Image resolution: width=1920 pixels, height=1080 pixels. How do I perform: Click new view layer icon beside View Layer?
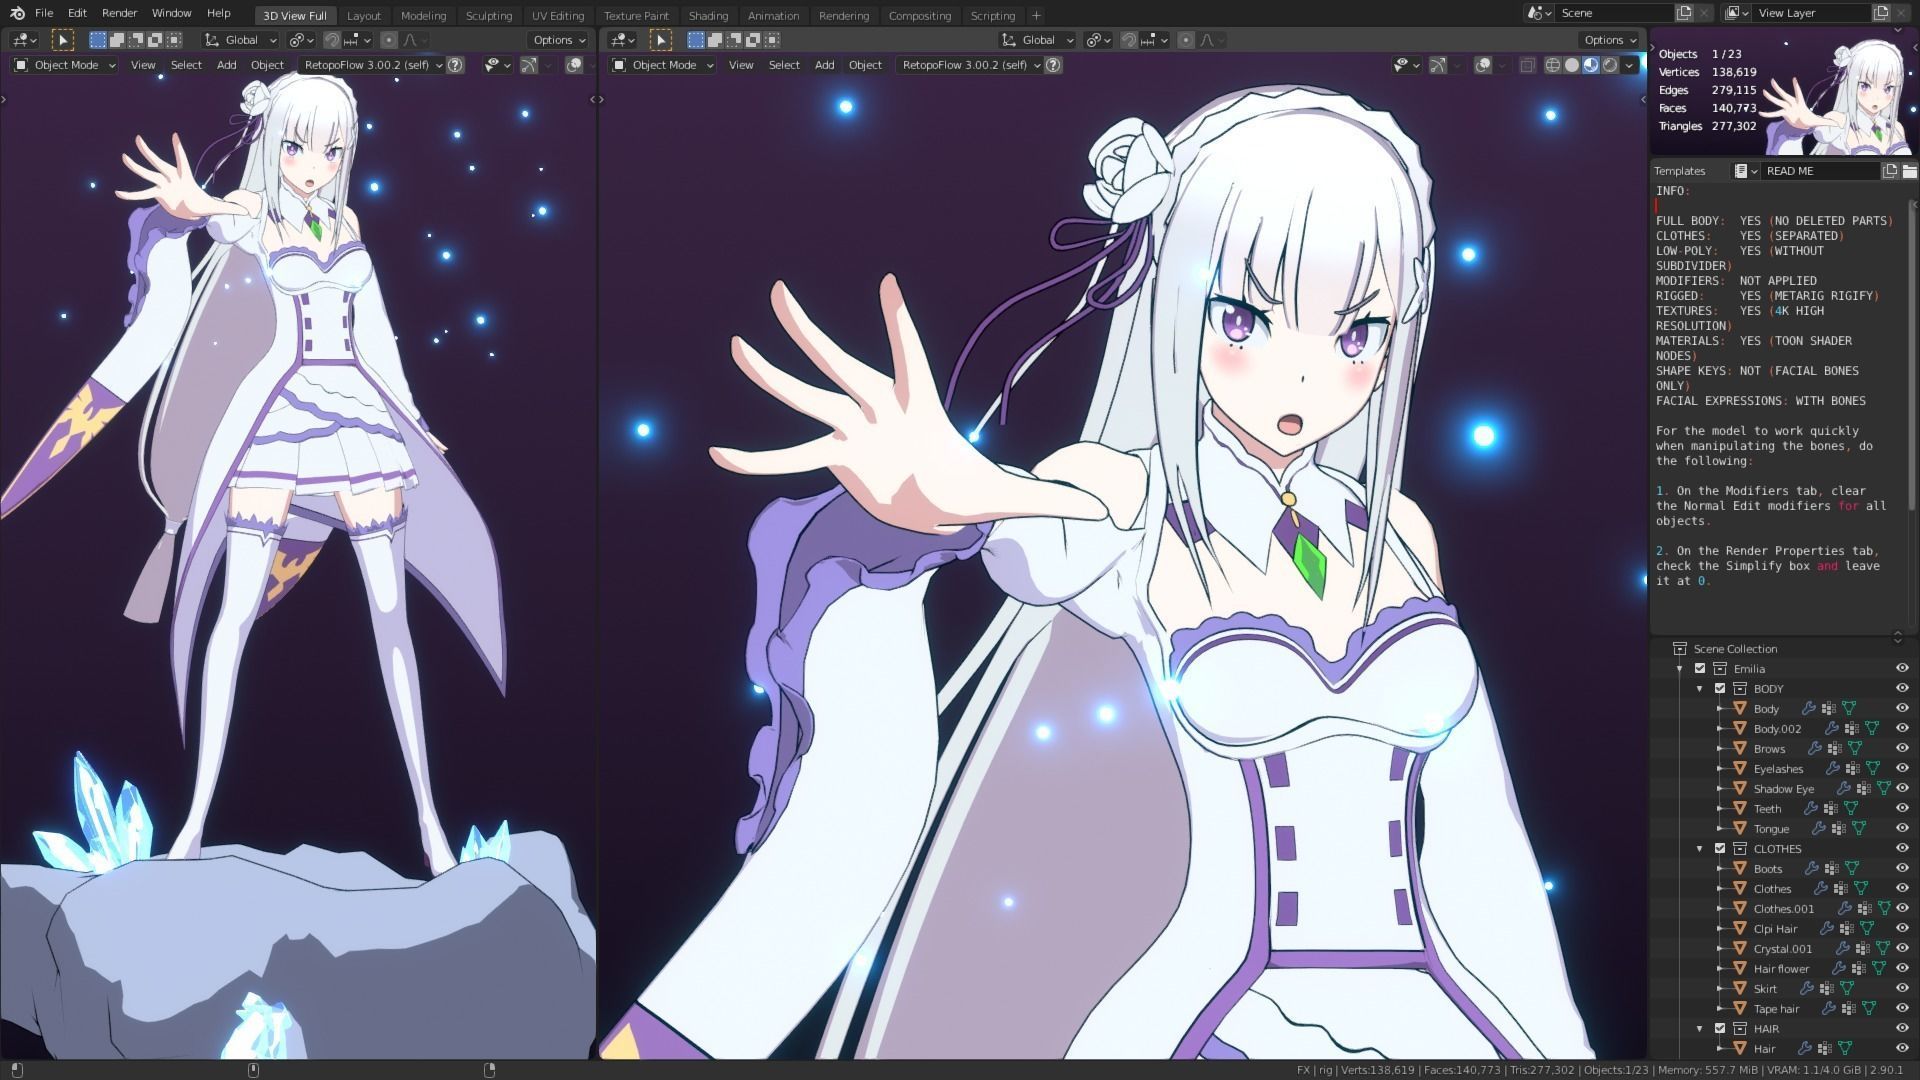[1881, 13]
